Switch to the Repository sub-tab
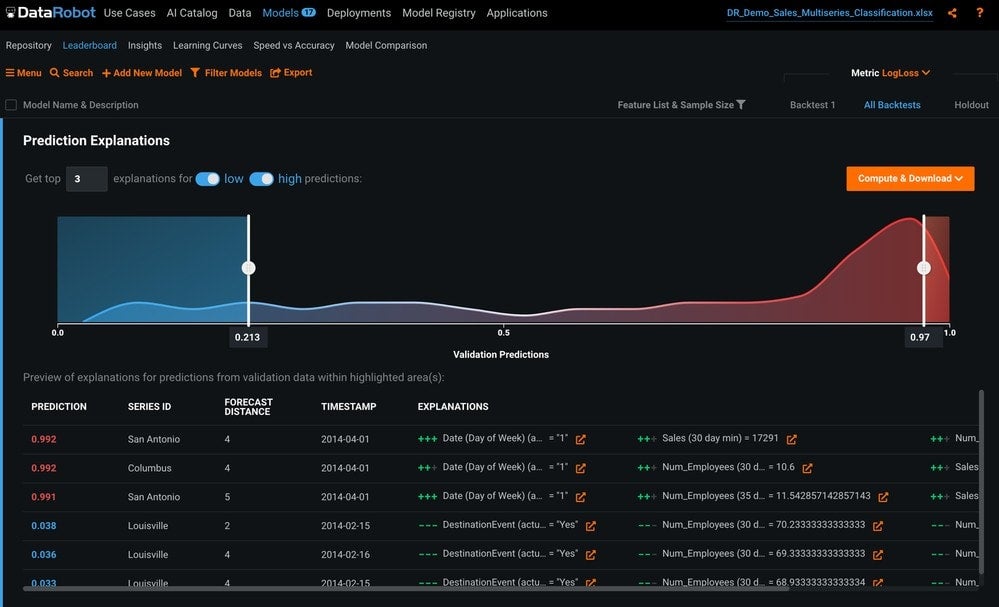The width and height of the screenshot is (999, 607). click(29, 45)
